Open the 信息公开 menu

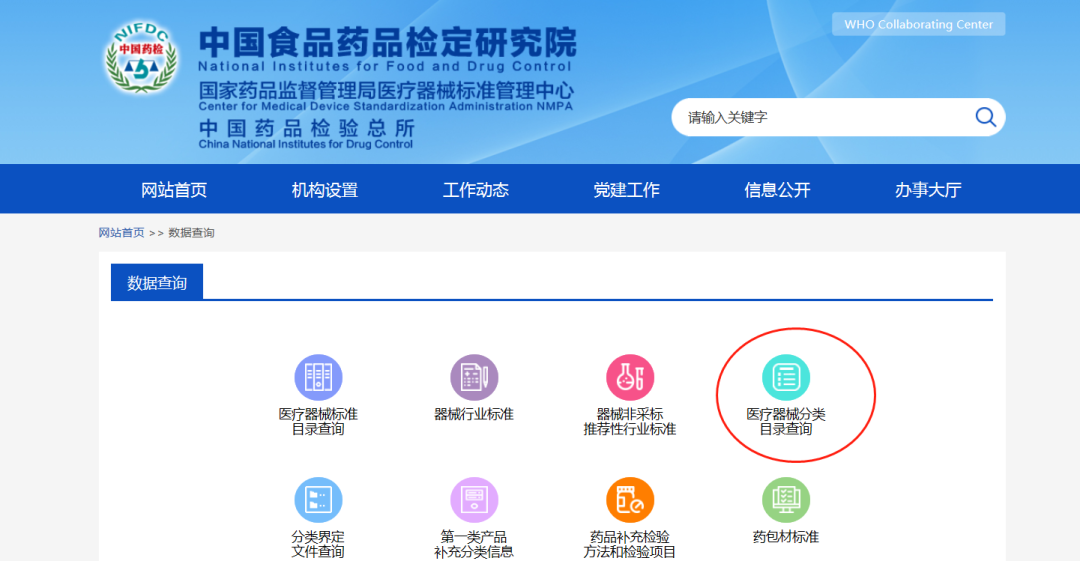(x=777, y=190)
